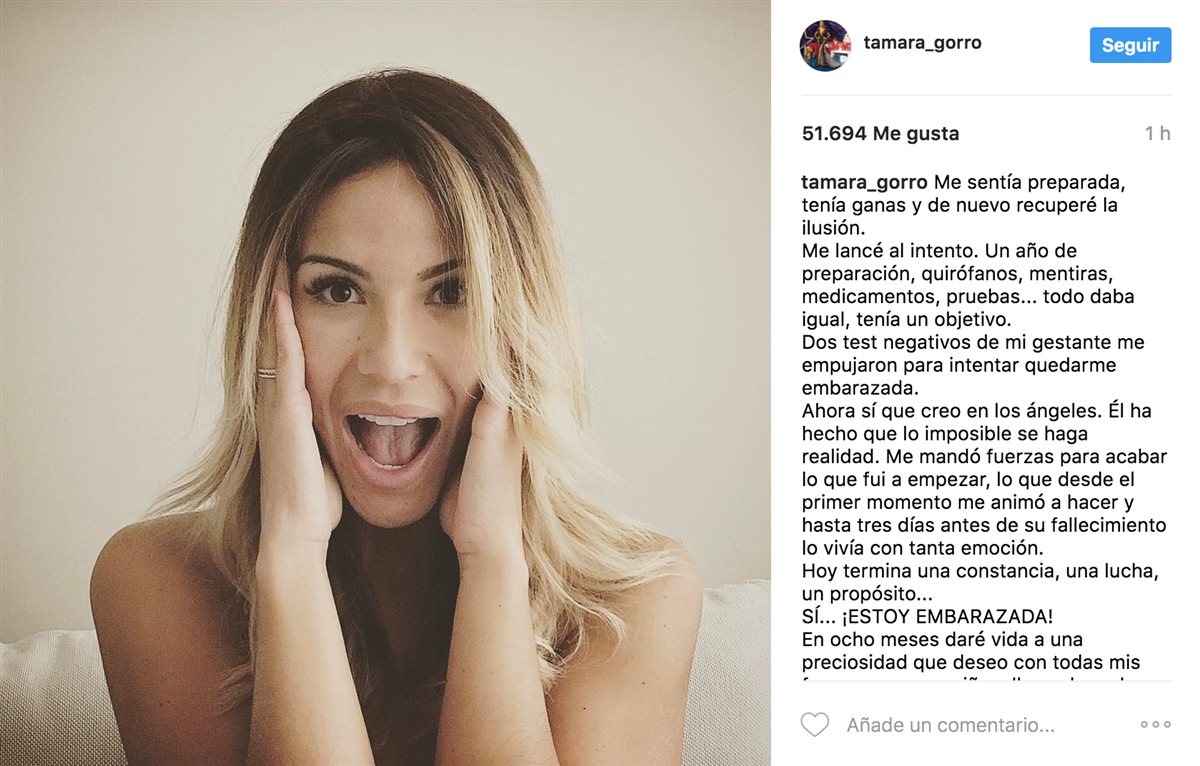Open tamara_gorro username link in header
The height and width of the screenshot is (766, 1200).
[922, 44]
